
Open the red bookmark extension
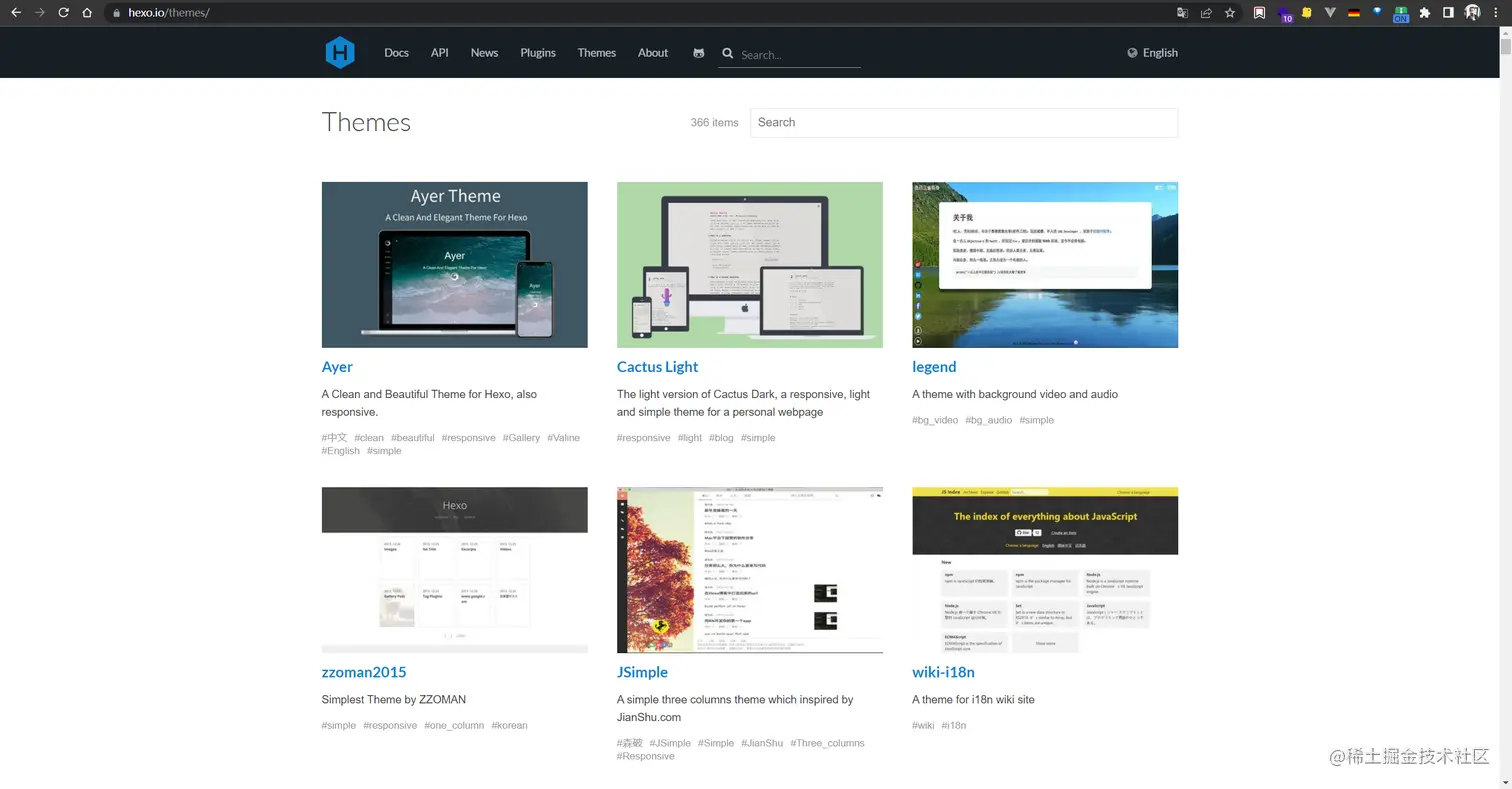tap(1260, 13)
